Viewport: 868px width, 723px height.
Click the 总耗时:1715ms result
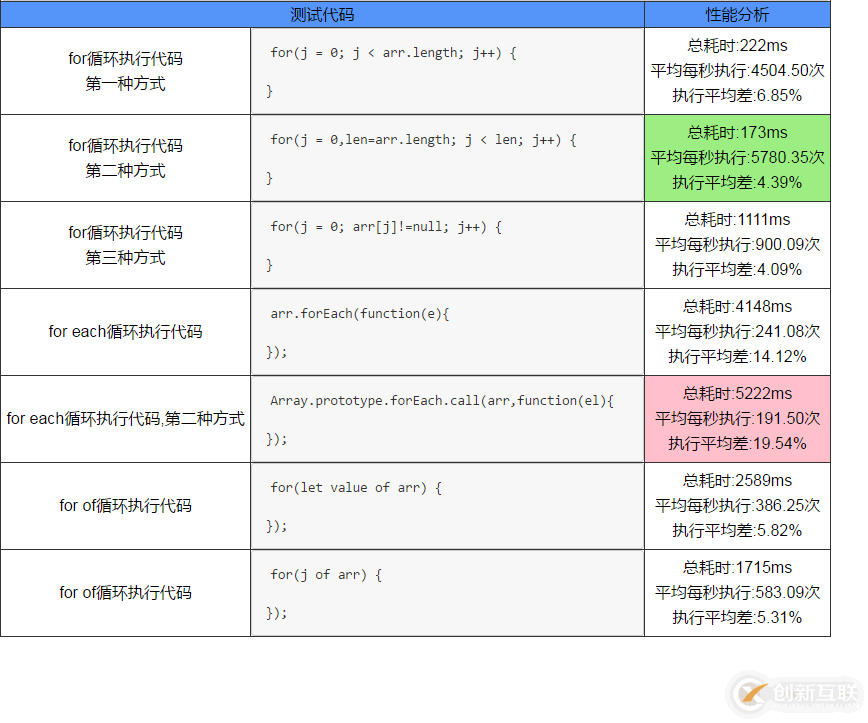(x=737, y=567)
